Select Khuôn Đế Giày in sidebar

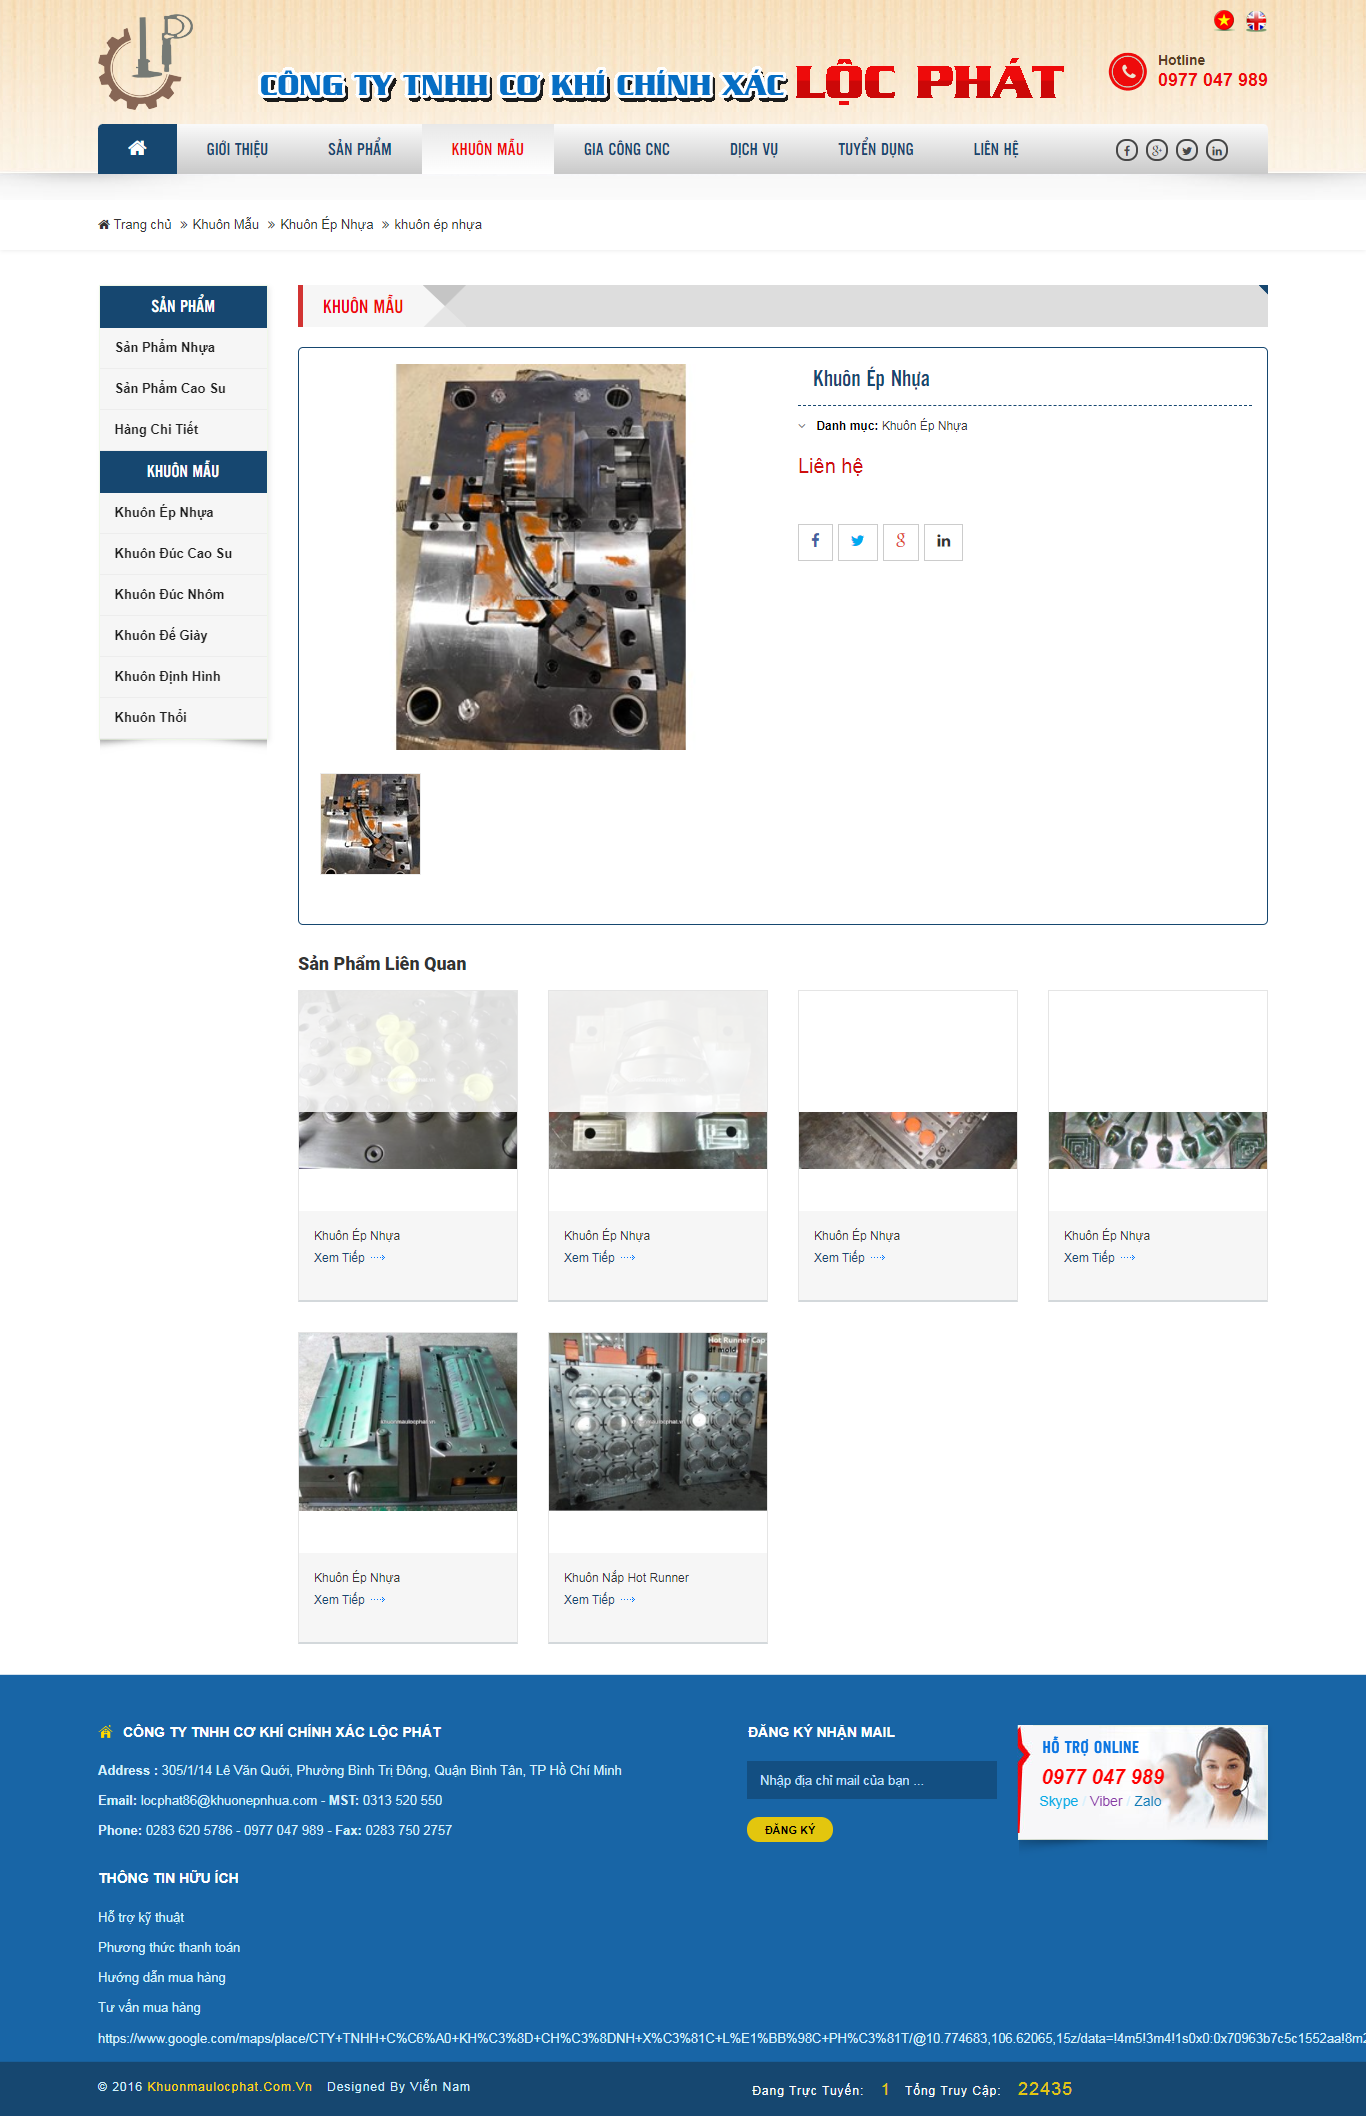coord(183,636)
